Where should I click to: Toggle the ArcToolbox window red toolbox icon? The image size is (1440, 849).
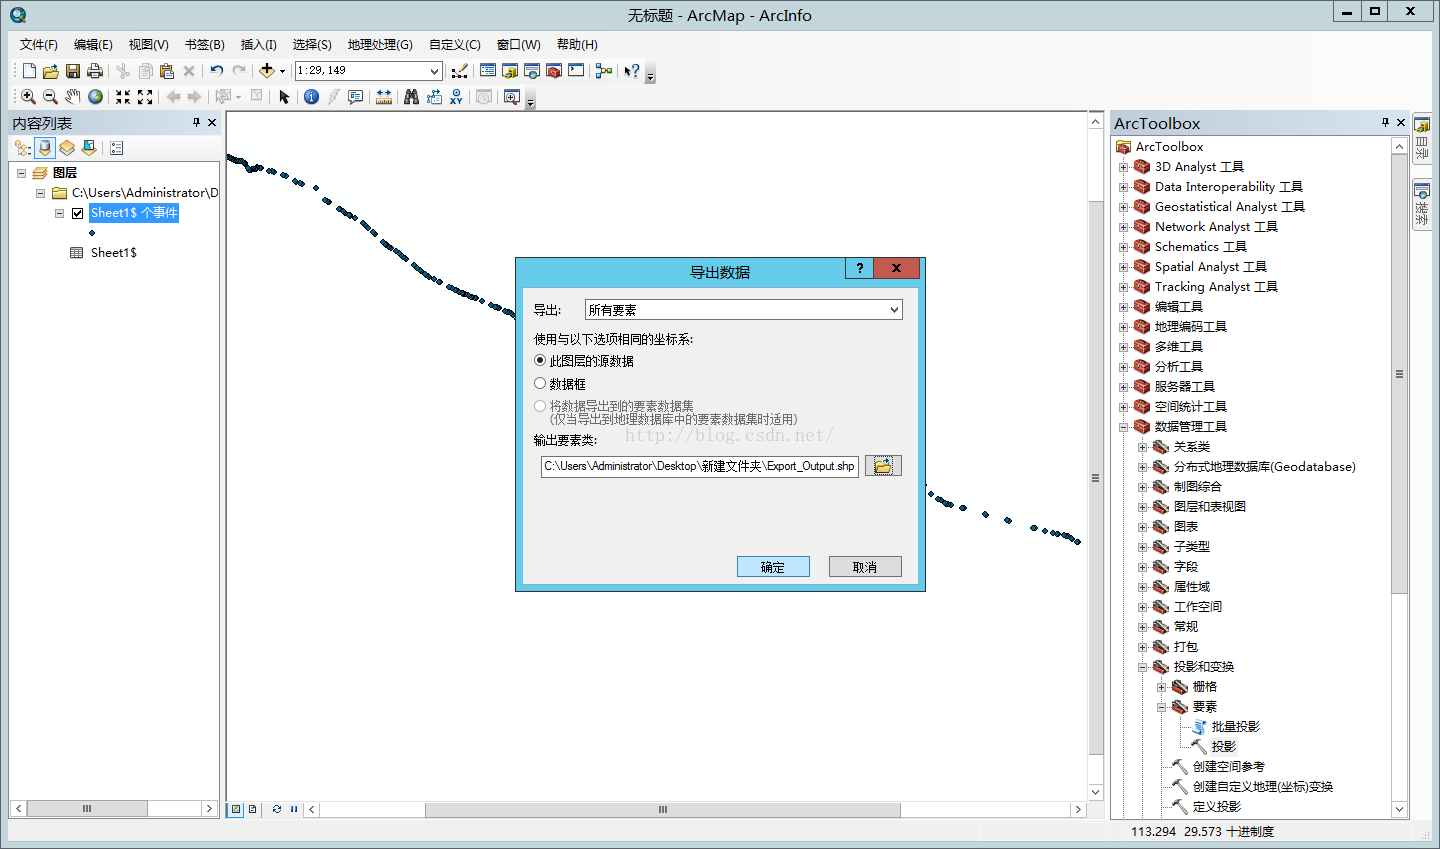(554, 71)
